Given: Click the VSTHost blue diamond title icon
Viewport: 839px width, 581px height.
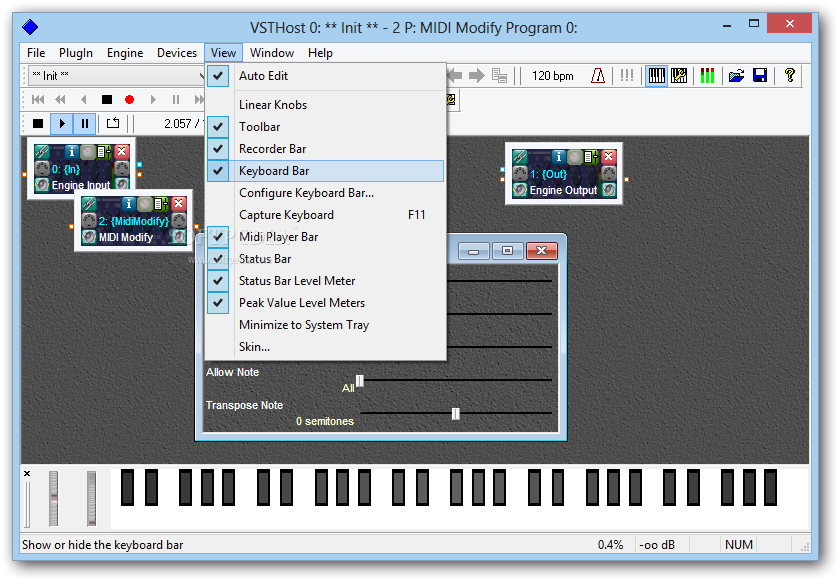Looking at the screenshot, I should (x=30, y=27).
